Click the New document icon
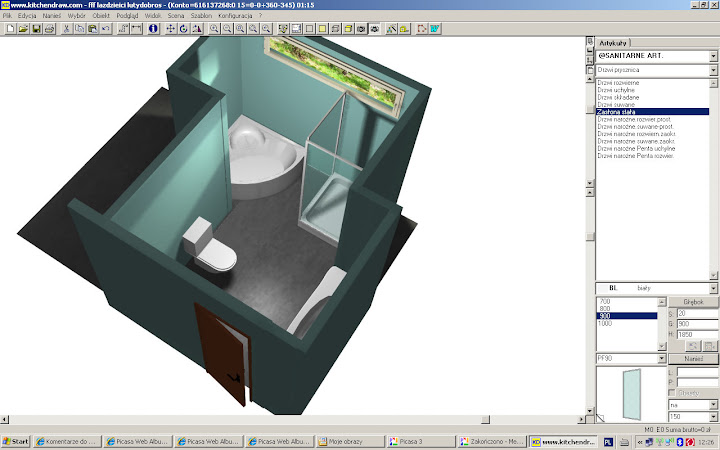The height and width of the screenshot is (450, 720). 10,29
